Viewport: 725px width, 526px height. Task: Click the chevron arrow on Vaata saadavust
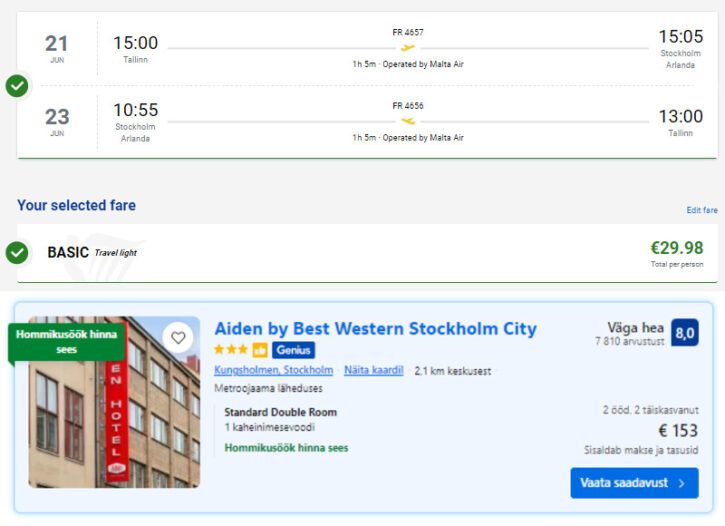click(682, 483)
